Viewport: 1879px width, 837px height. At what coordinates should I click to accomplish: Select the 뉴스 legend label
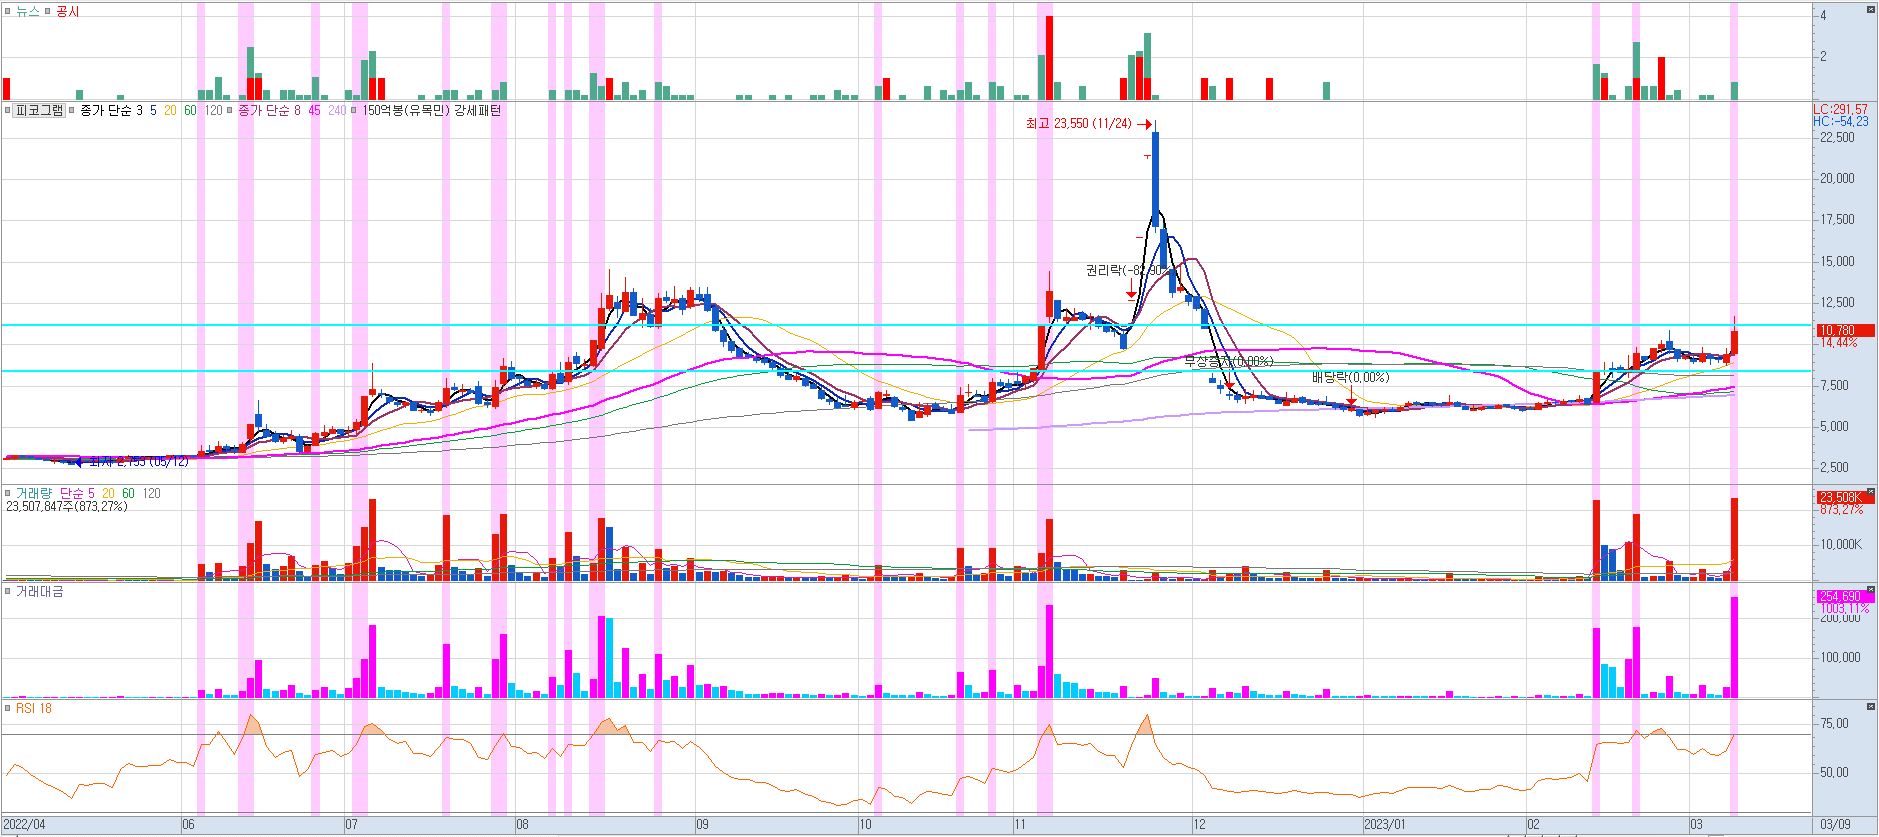click(28, 11)
